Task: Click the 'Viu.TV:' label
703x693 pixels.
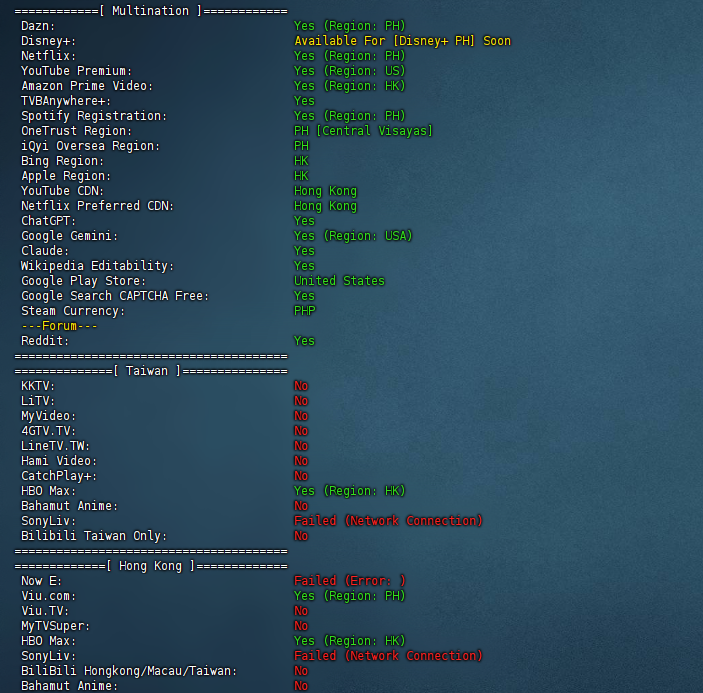Action: tap(45, 611)
